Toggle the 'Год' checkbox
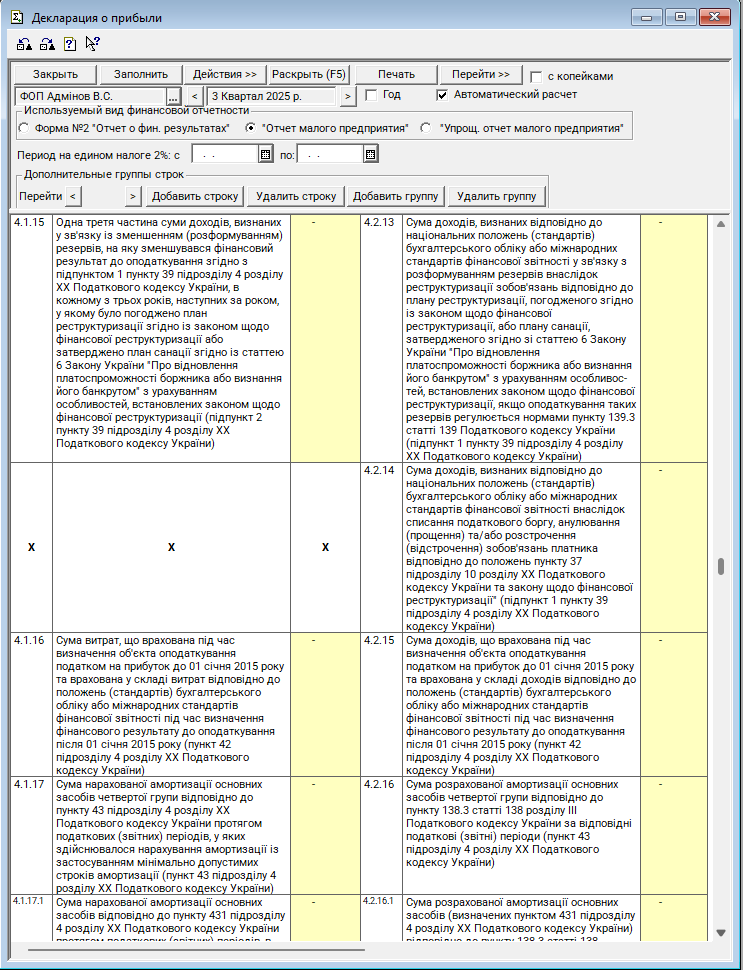Image resolution: width=743 pixels, height=970 pixels. click(371, 95)
